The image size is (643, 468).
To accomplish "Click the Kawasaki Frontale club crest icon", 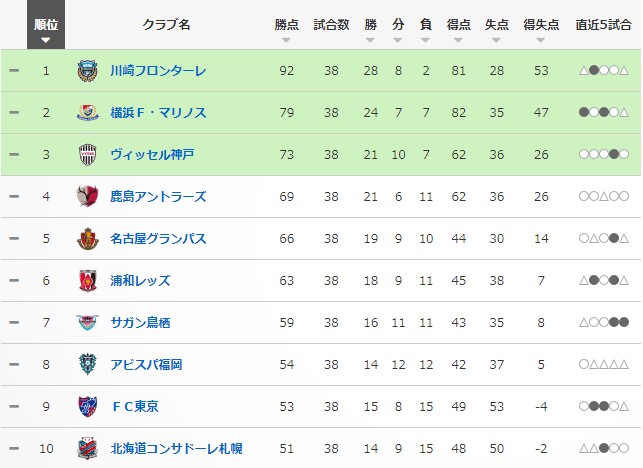I will 88,71.
